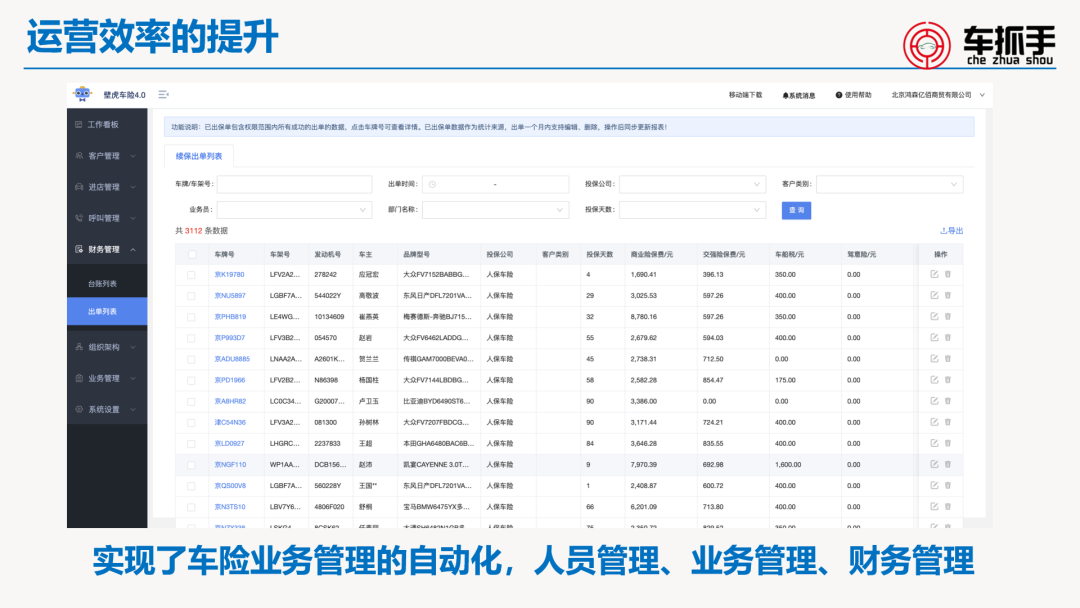Open plate number link 京K19780
The height and width of the screenshot is (608, 1080).
[x=229, y=275]
